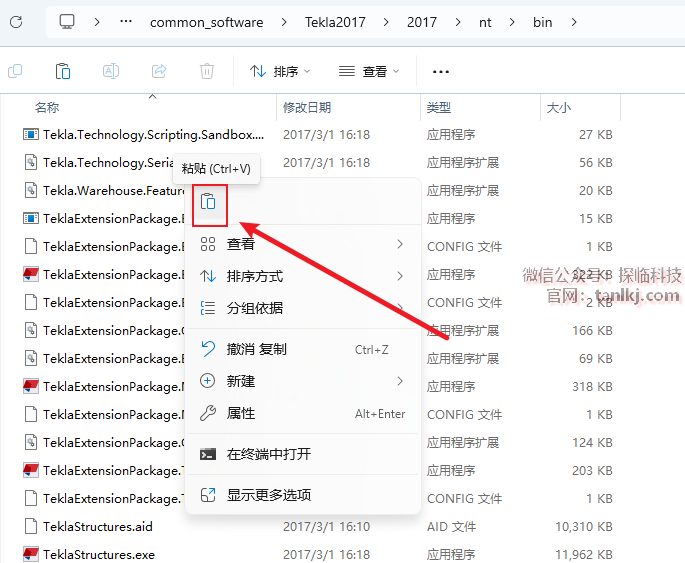Click 撤消 复制 menu item
The height and width of the screenshot is (563, 685).
(257, 349)
